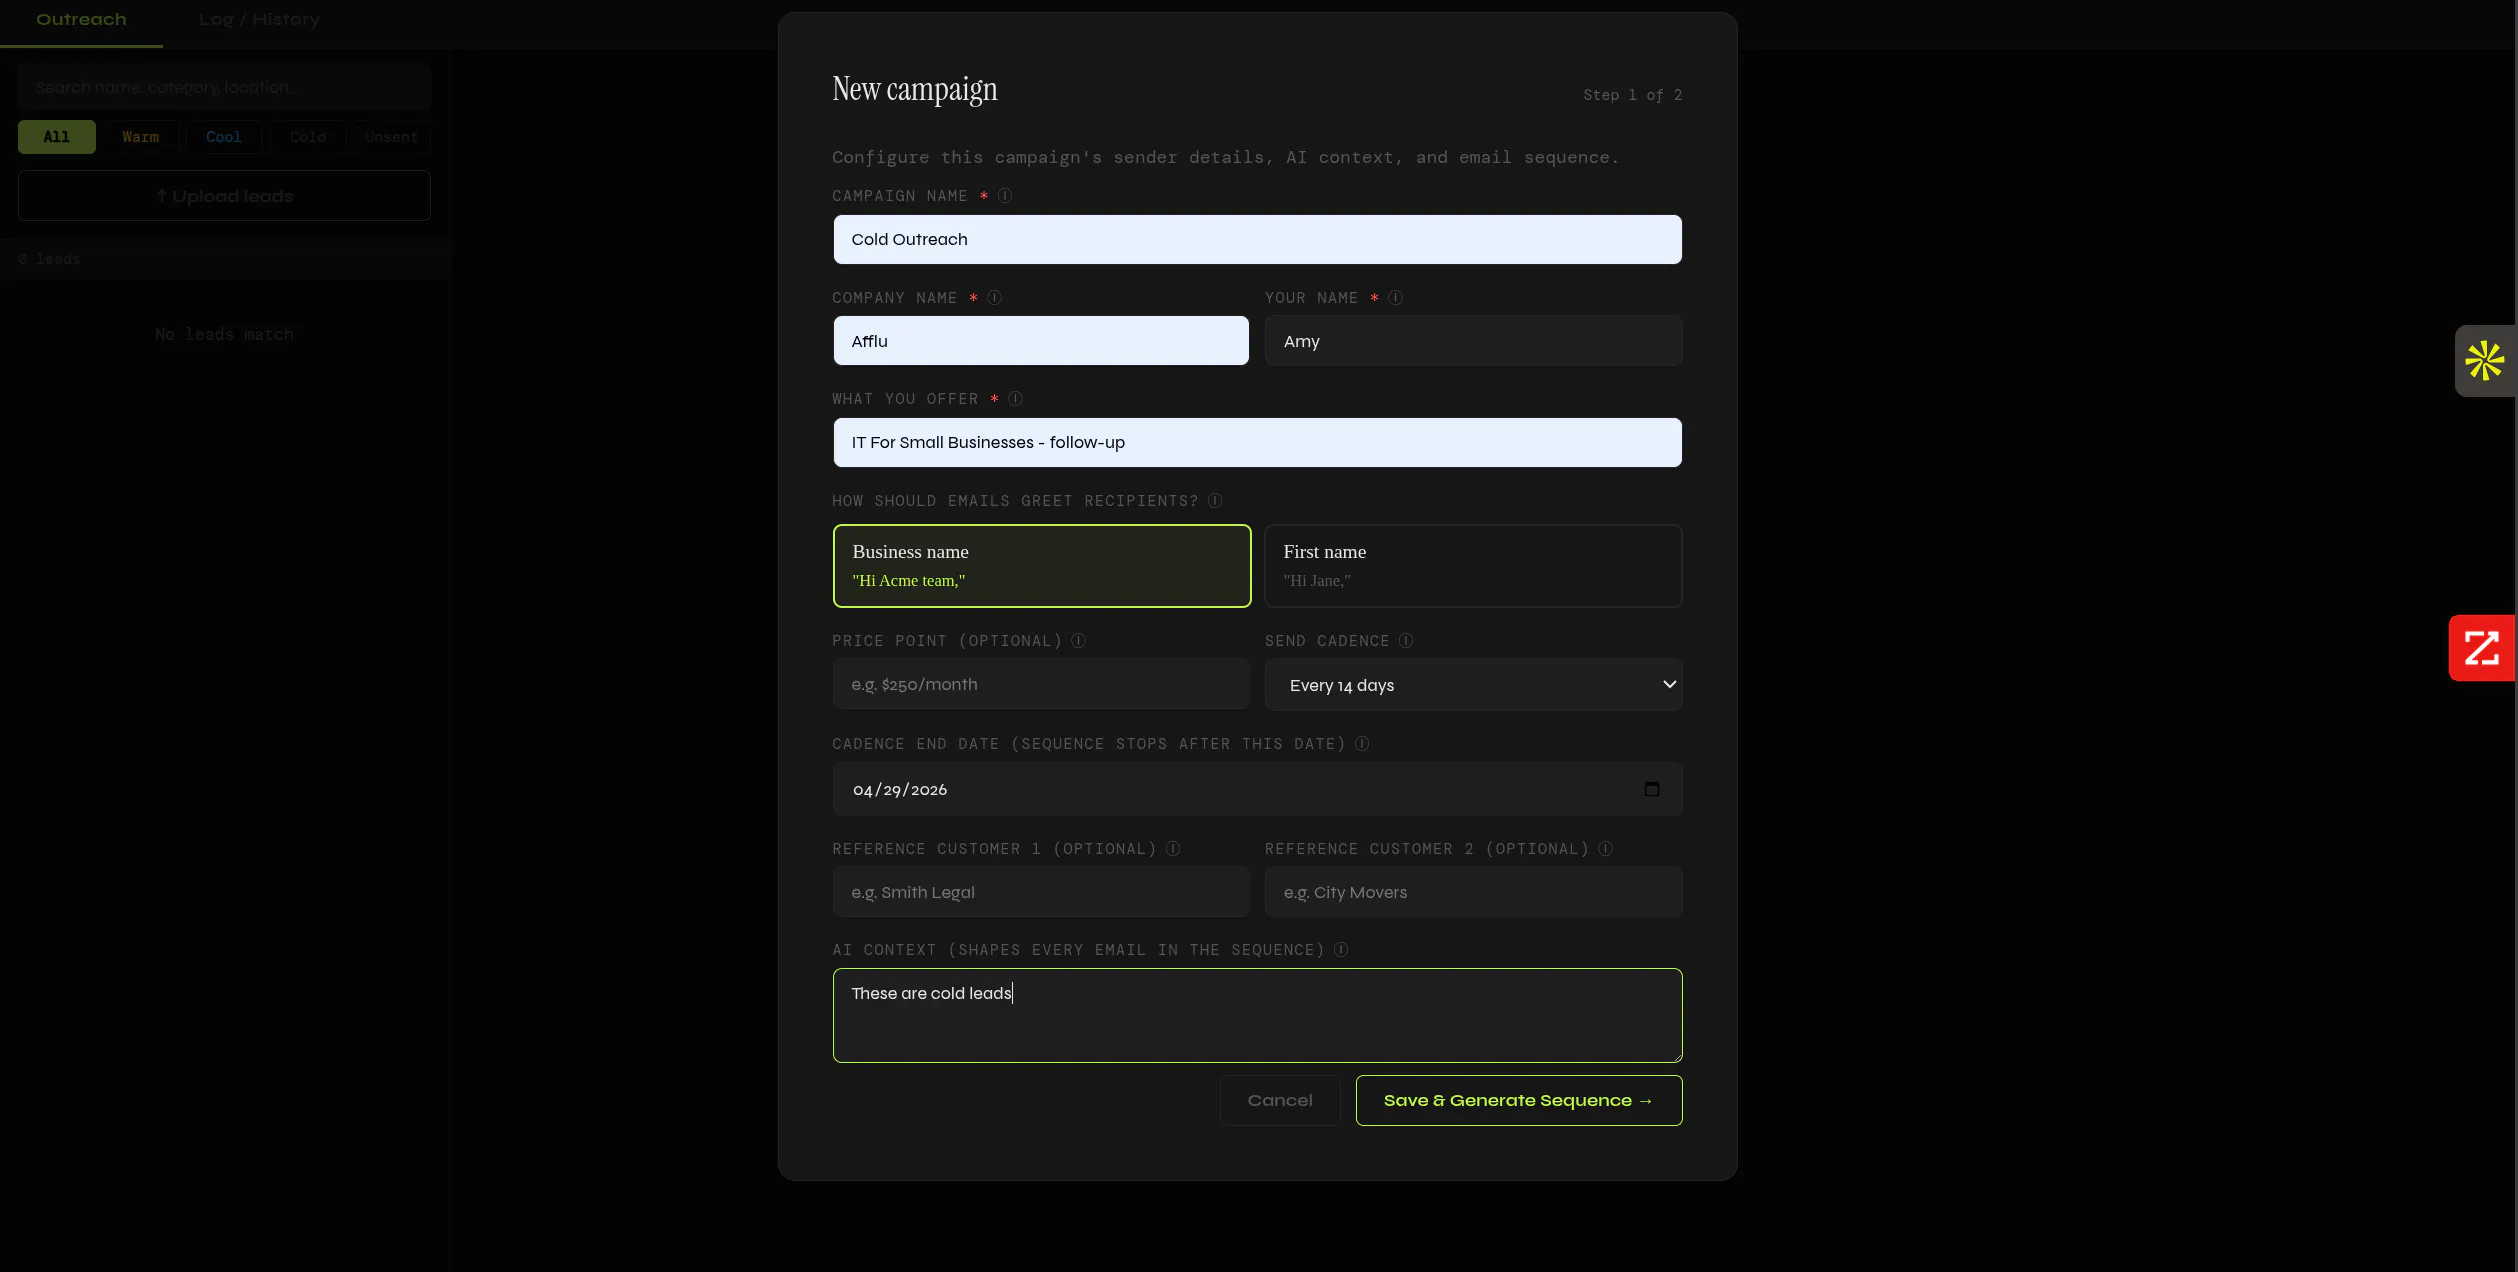Click info icon for Reference Customer 1
Viewport: 2518px width, 1272px height.
click(x=1172, y=849)
